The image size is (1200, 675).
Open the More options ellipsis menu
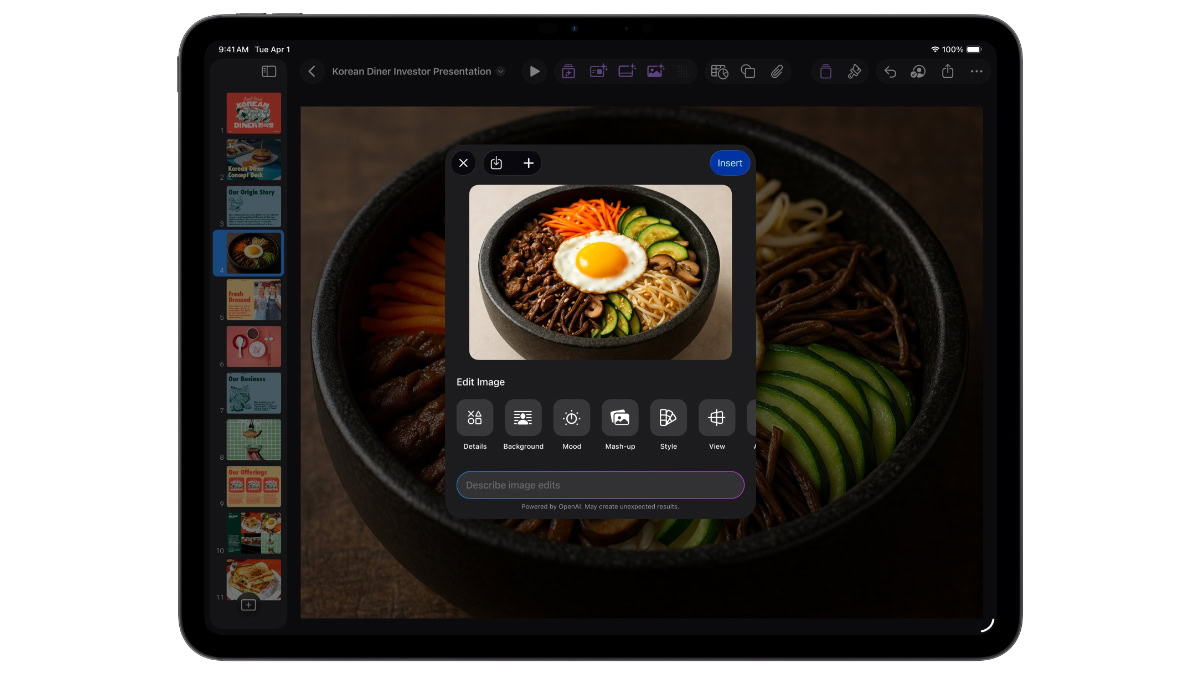[976, 71]
